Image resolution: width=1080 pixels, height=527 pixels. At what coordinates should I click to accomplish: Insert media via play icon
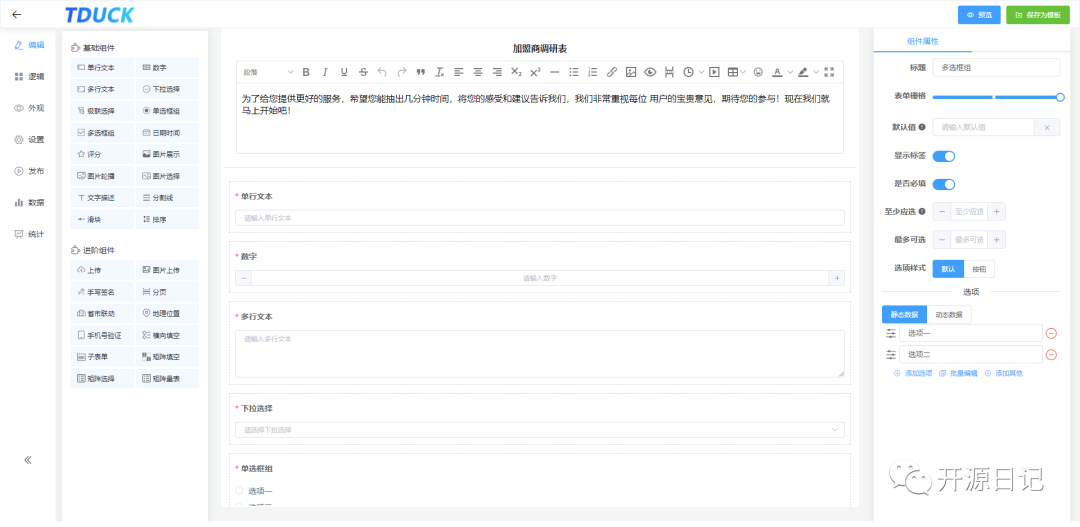(x=714, y=72)
